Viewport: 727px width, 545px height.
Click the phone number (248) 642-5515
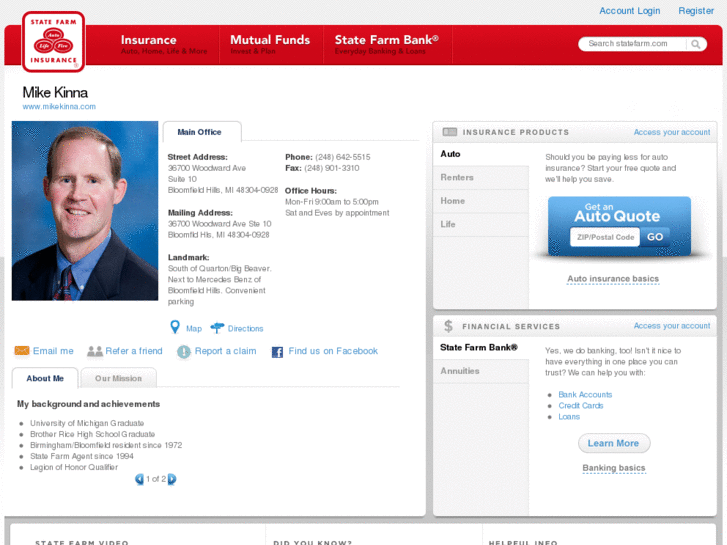click(343, 157)
